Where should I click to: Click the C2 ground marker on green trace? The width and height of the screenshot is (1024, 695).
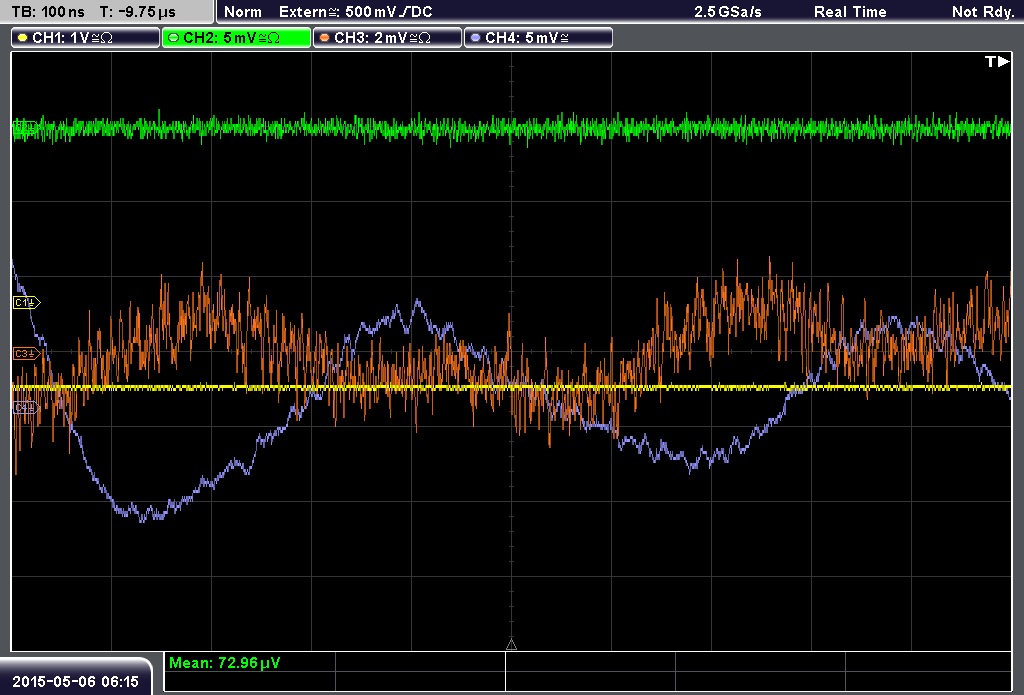26,126
